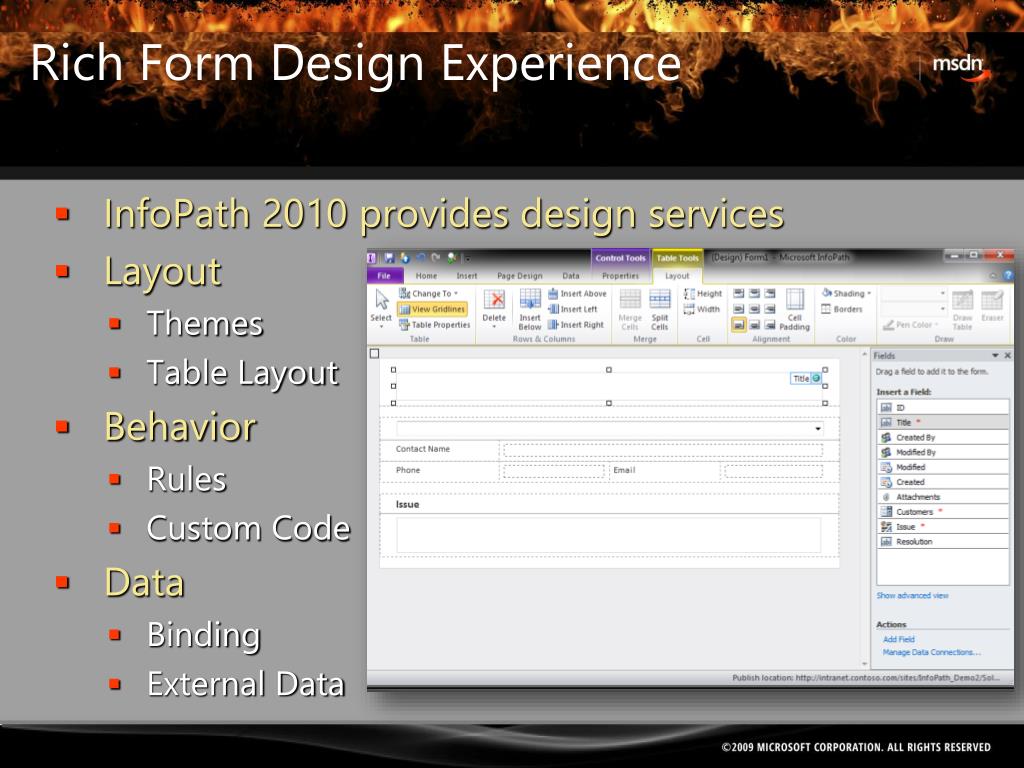1024x768 pixels.
Task: Open the Pen Color dropdown
Action: [910, 325]
